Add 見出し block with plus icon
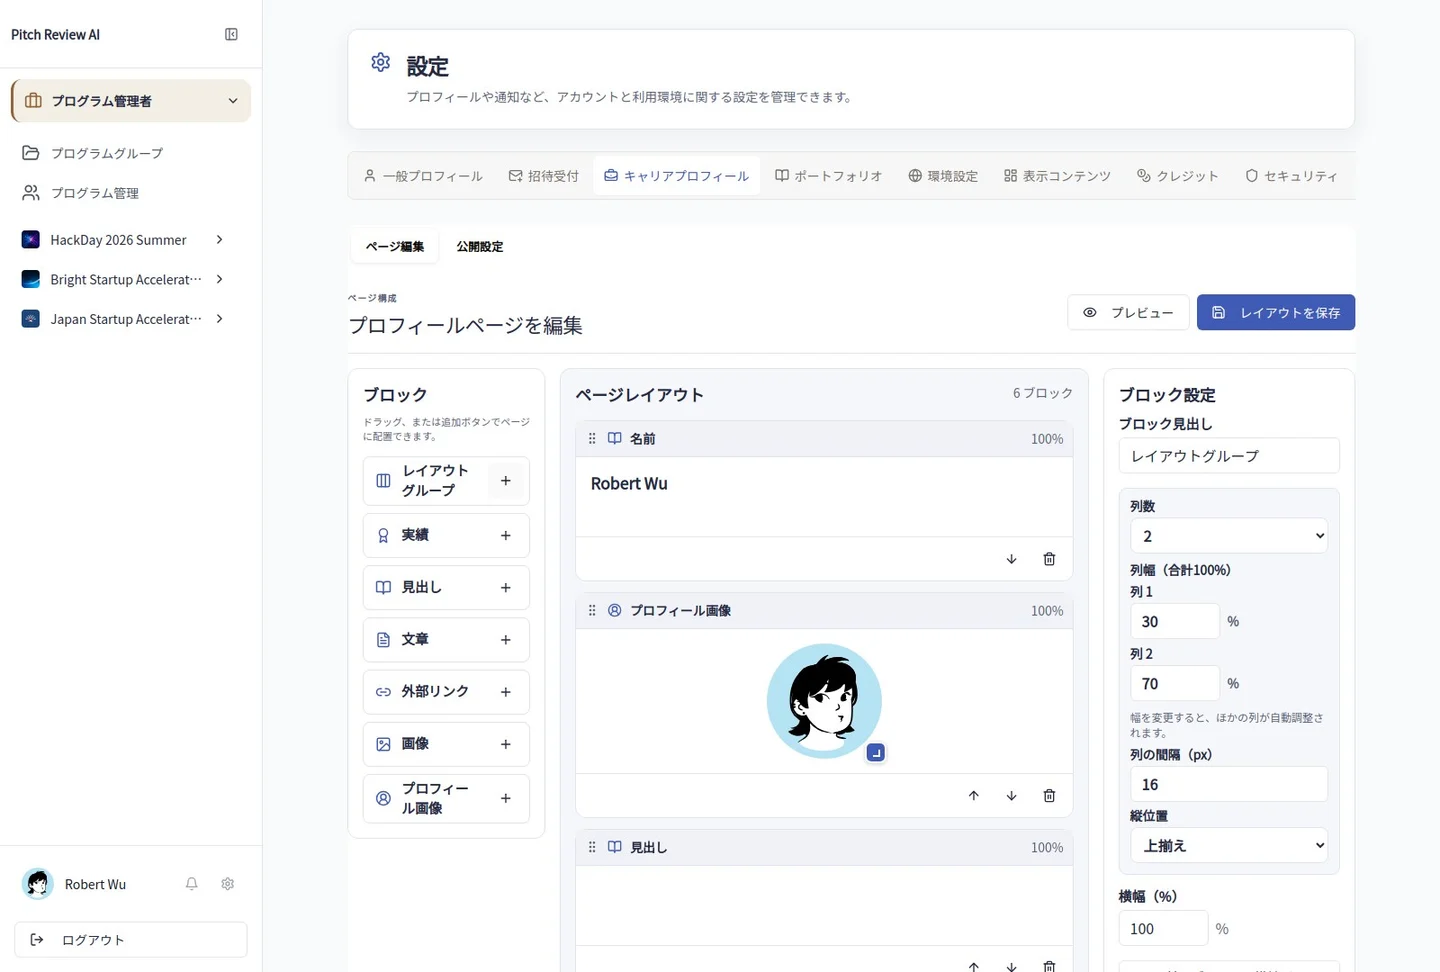This screenshot has height=972, width=1440. tap(506, 588)
